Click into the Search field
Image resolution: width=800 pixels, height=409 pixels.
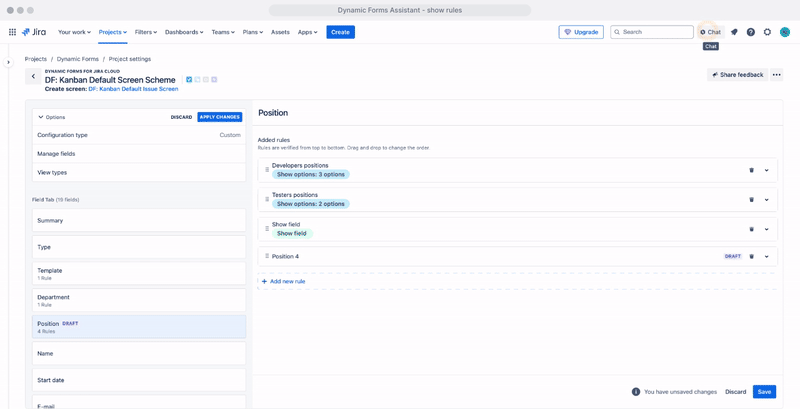pos(652,32)
